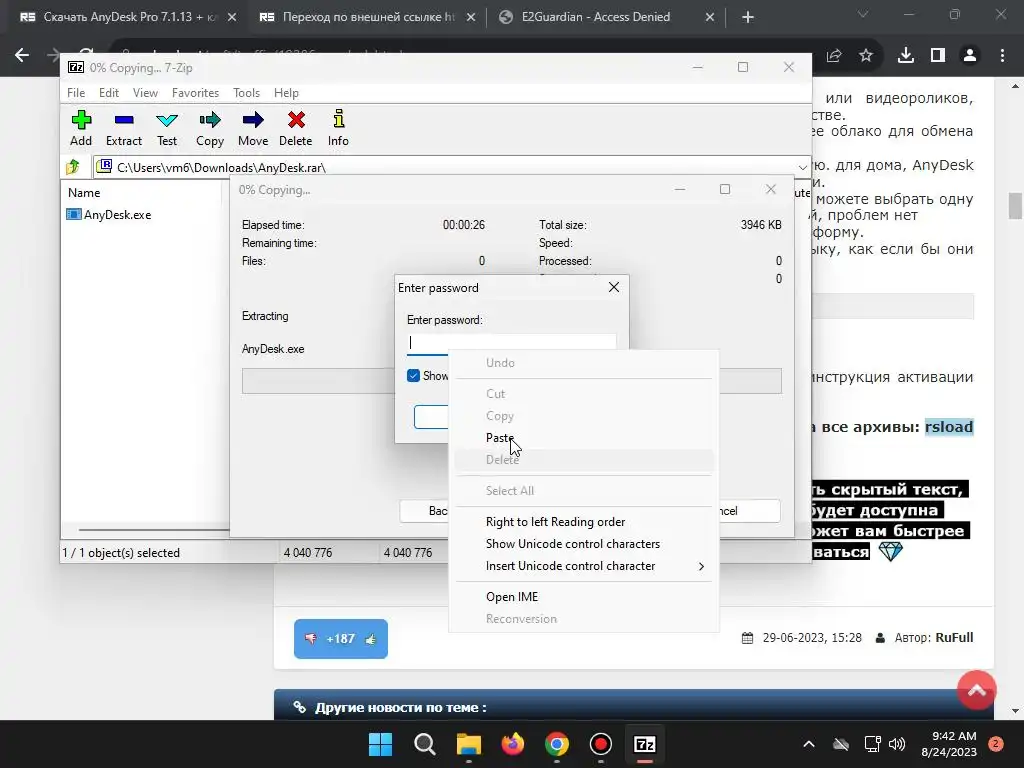Go up one folder level in 7-Zip
Viewport: 1024px width, 768px height.
[x=72, y=167]
